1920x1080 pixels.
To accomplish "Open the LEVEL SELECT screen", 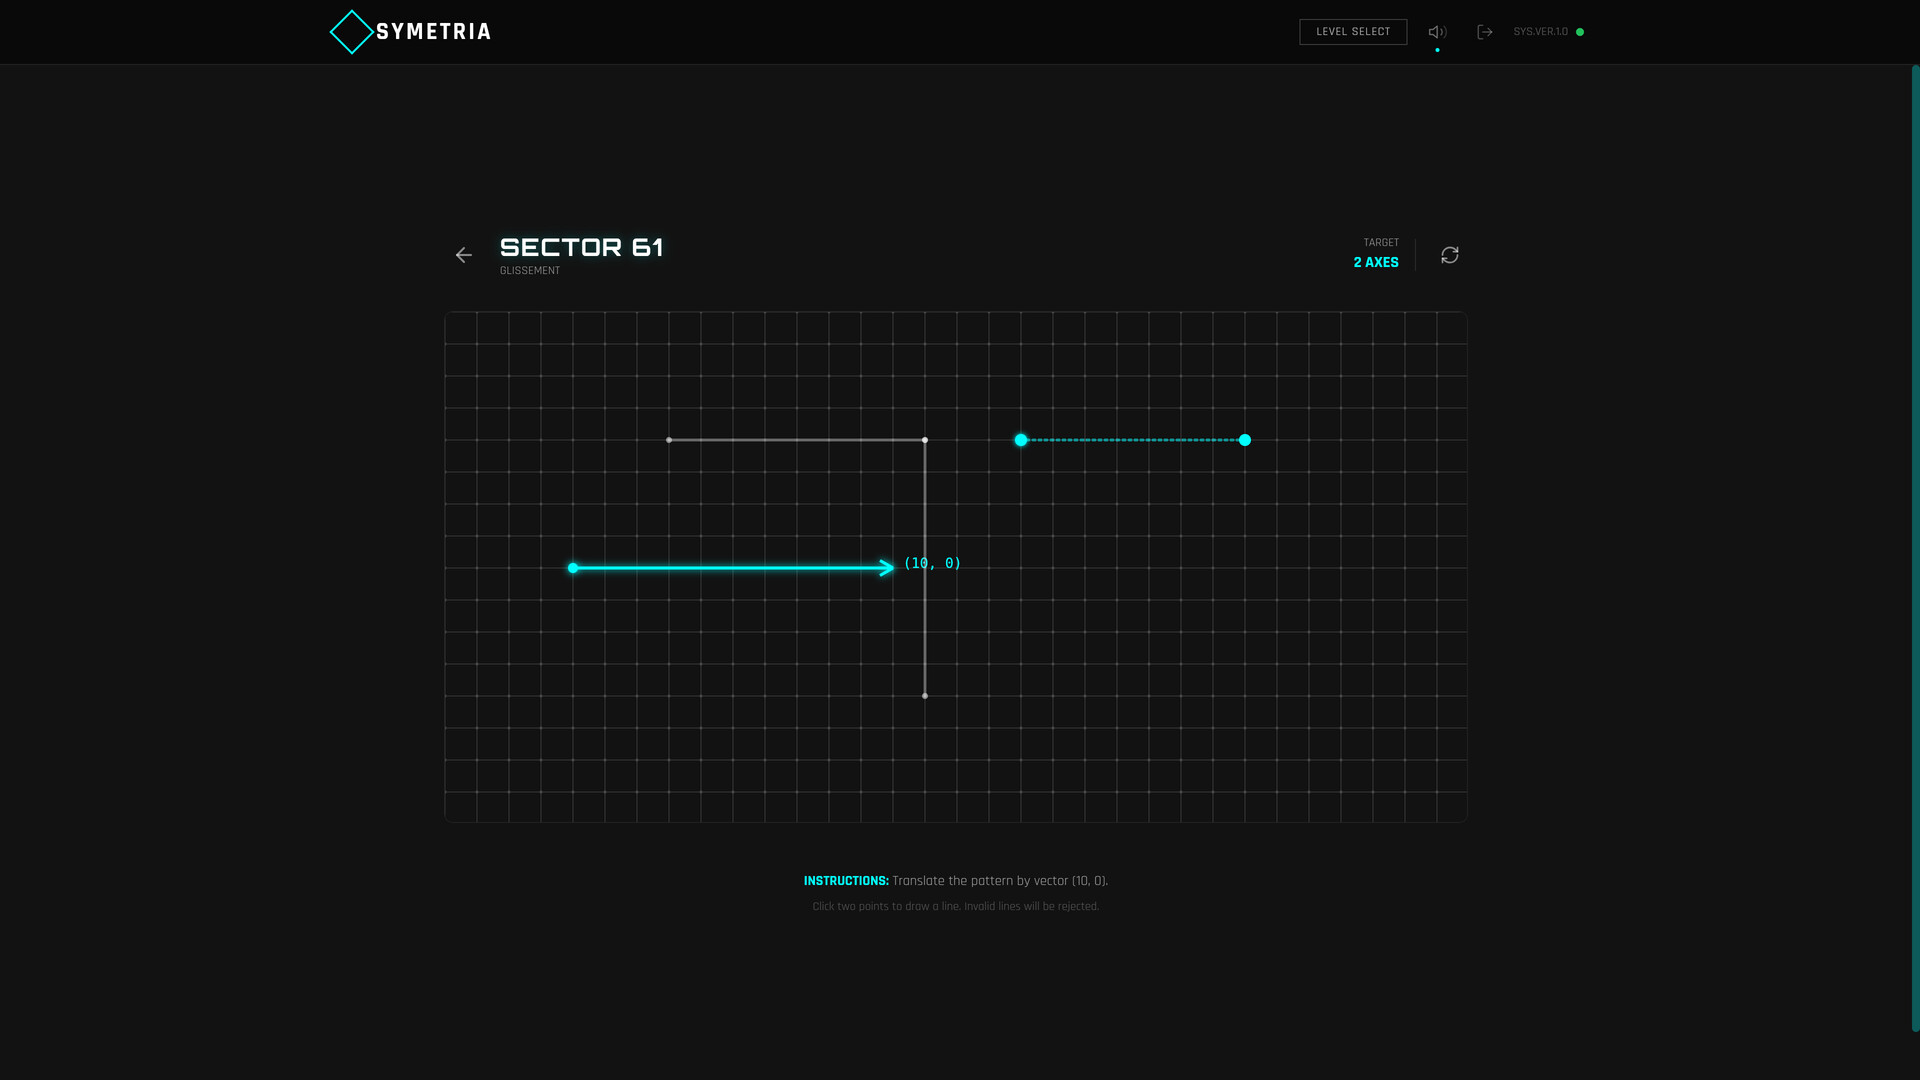I will [1353, 31].
